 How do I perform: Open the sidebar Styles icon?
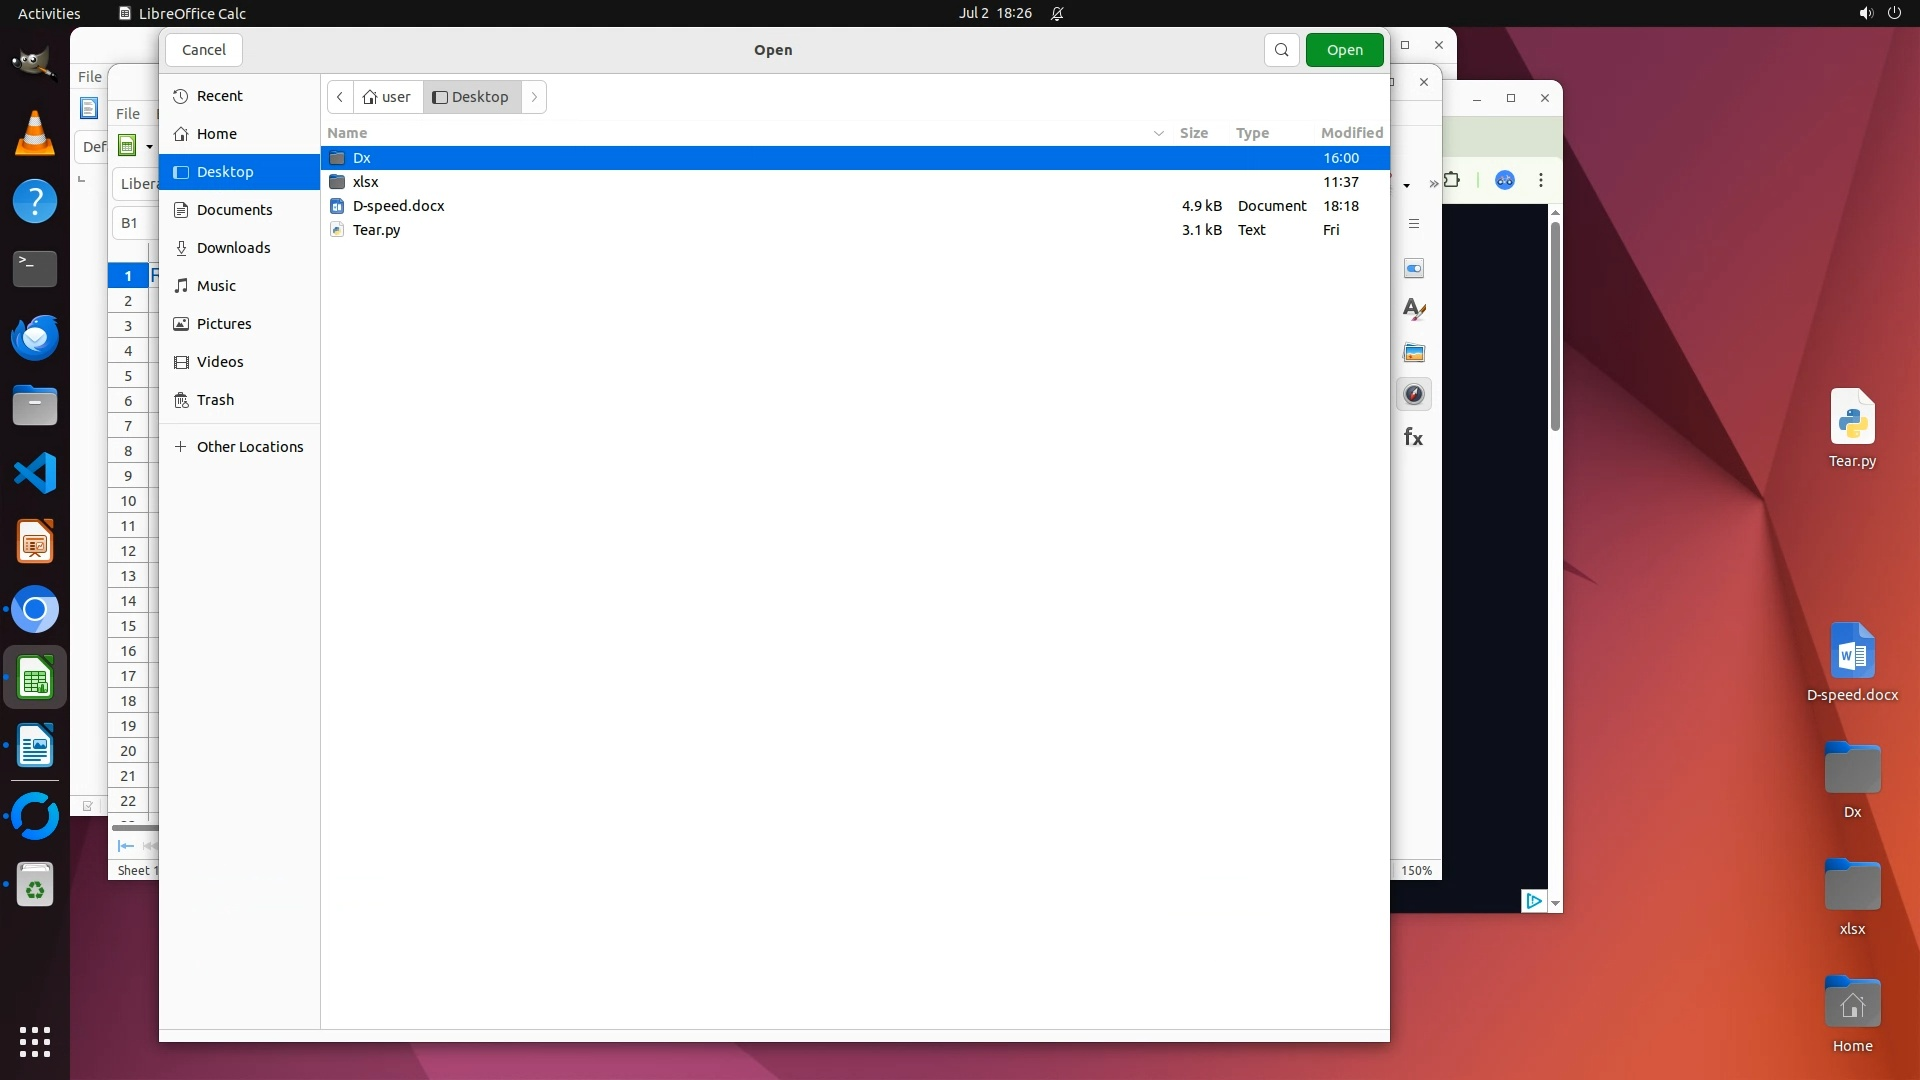1414,310
